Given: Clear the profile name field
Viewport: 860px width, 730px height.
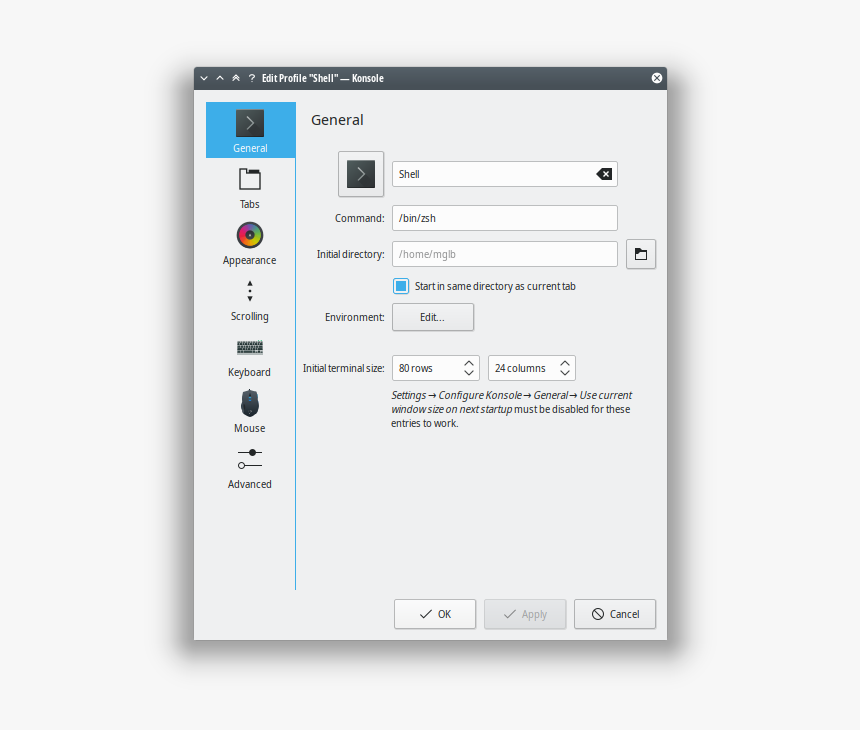Looking at the screenshot, I should 604,173.
